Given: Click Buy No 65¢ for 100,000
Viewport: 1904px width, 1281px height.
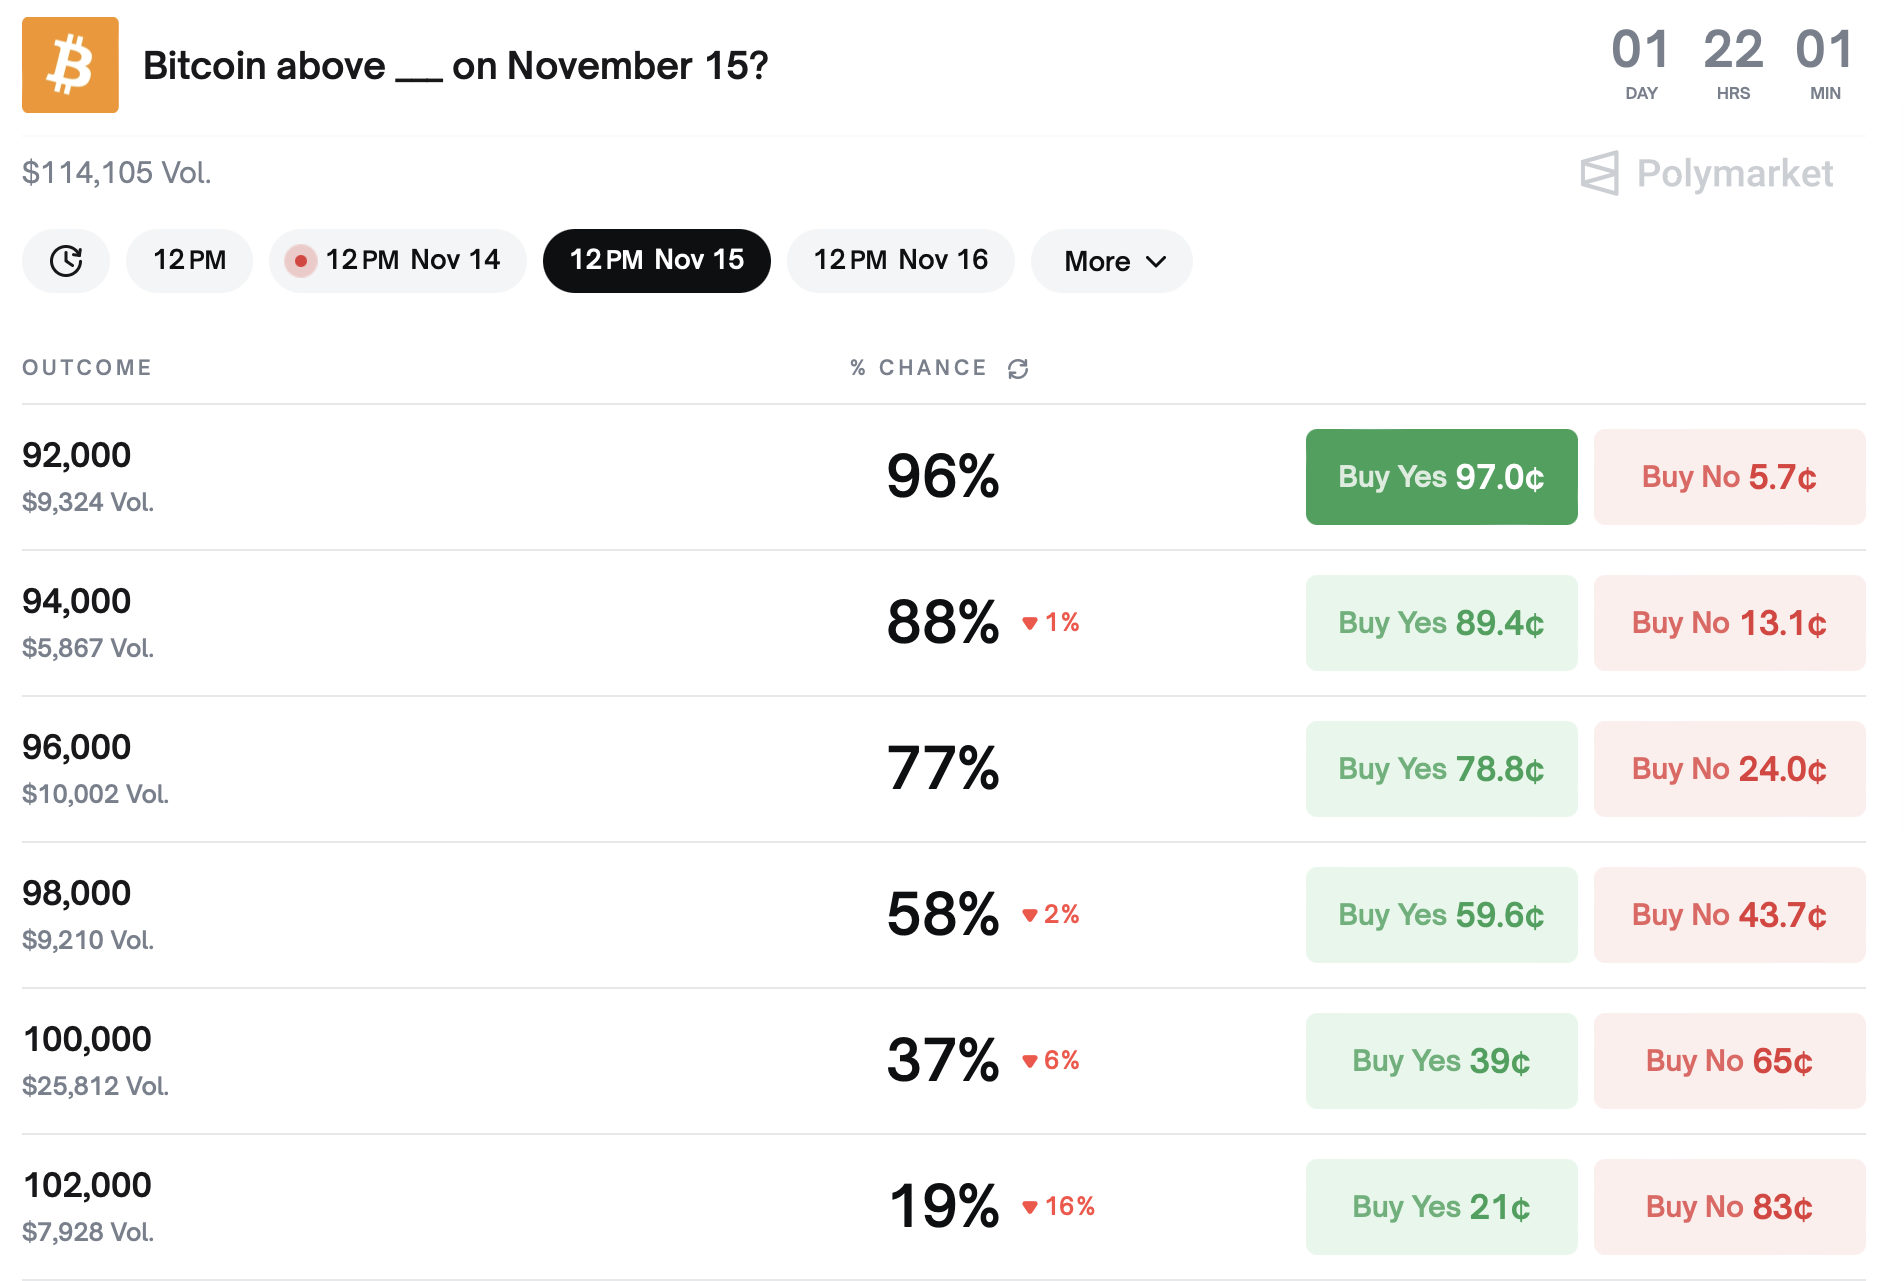Looking at the screenshot, I should click(x=1729, y=1061).
